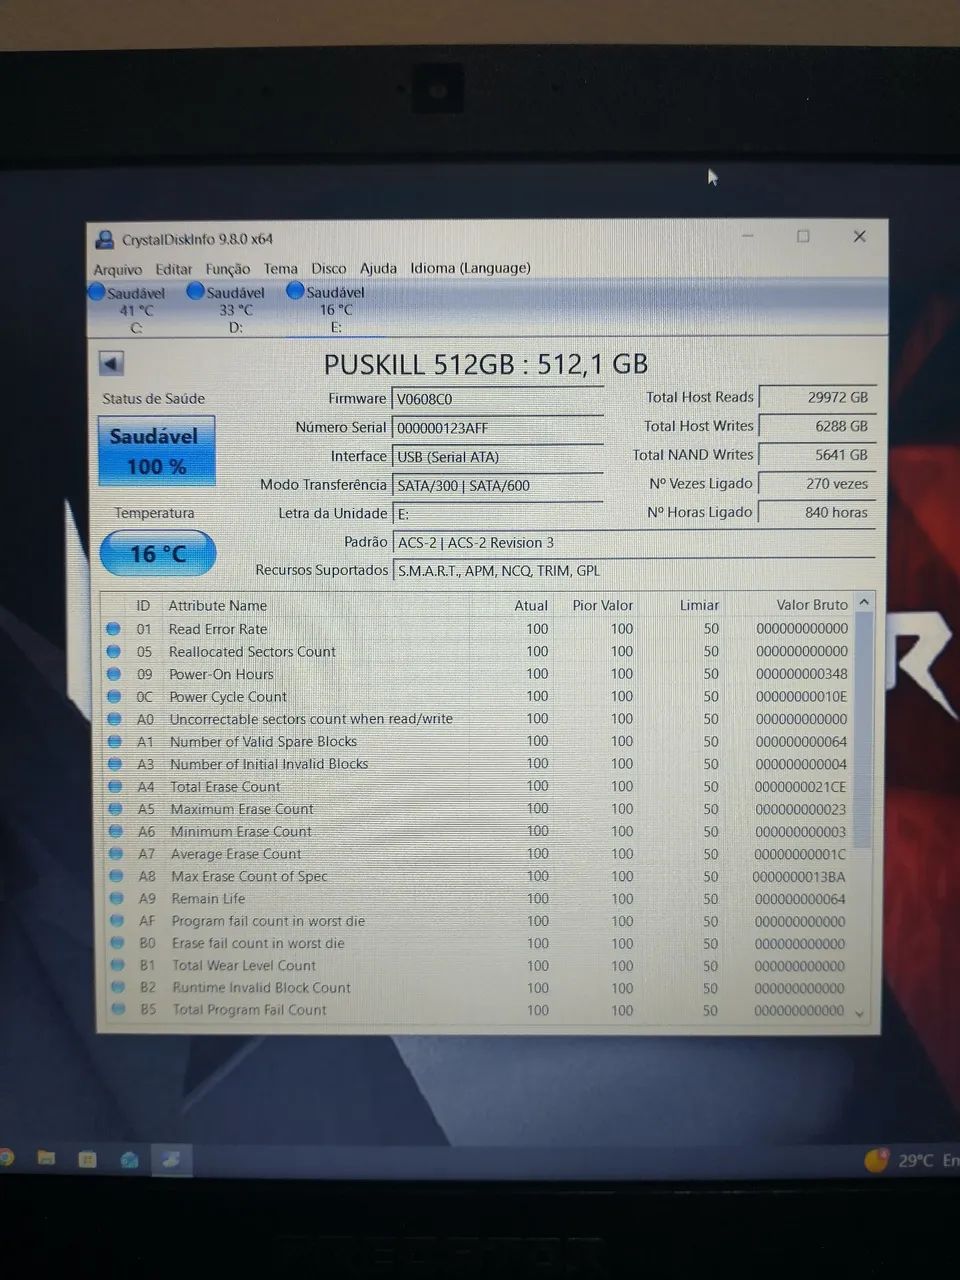
Task: Click the Total Host Writes value 6288 GB
Action: [x=817, y=426]
